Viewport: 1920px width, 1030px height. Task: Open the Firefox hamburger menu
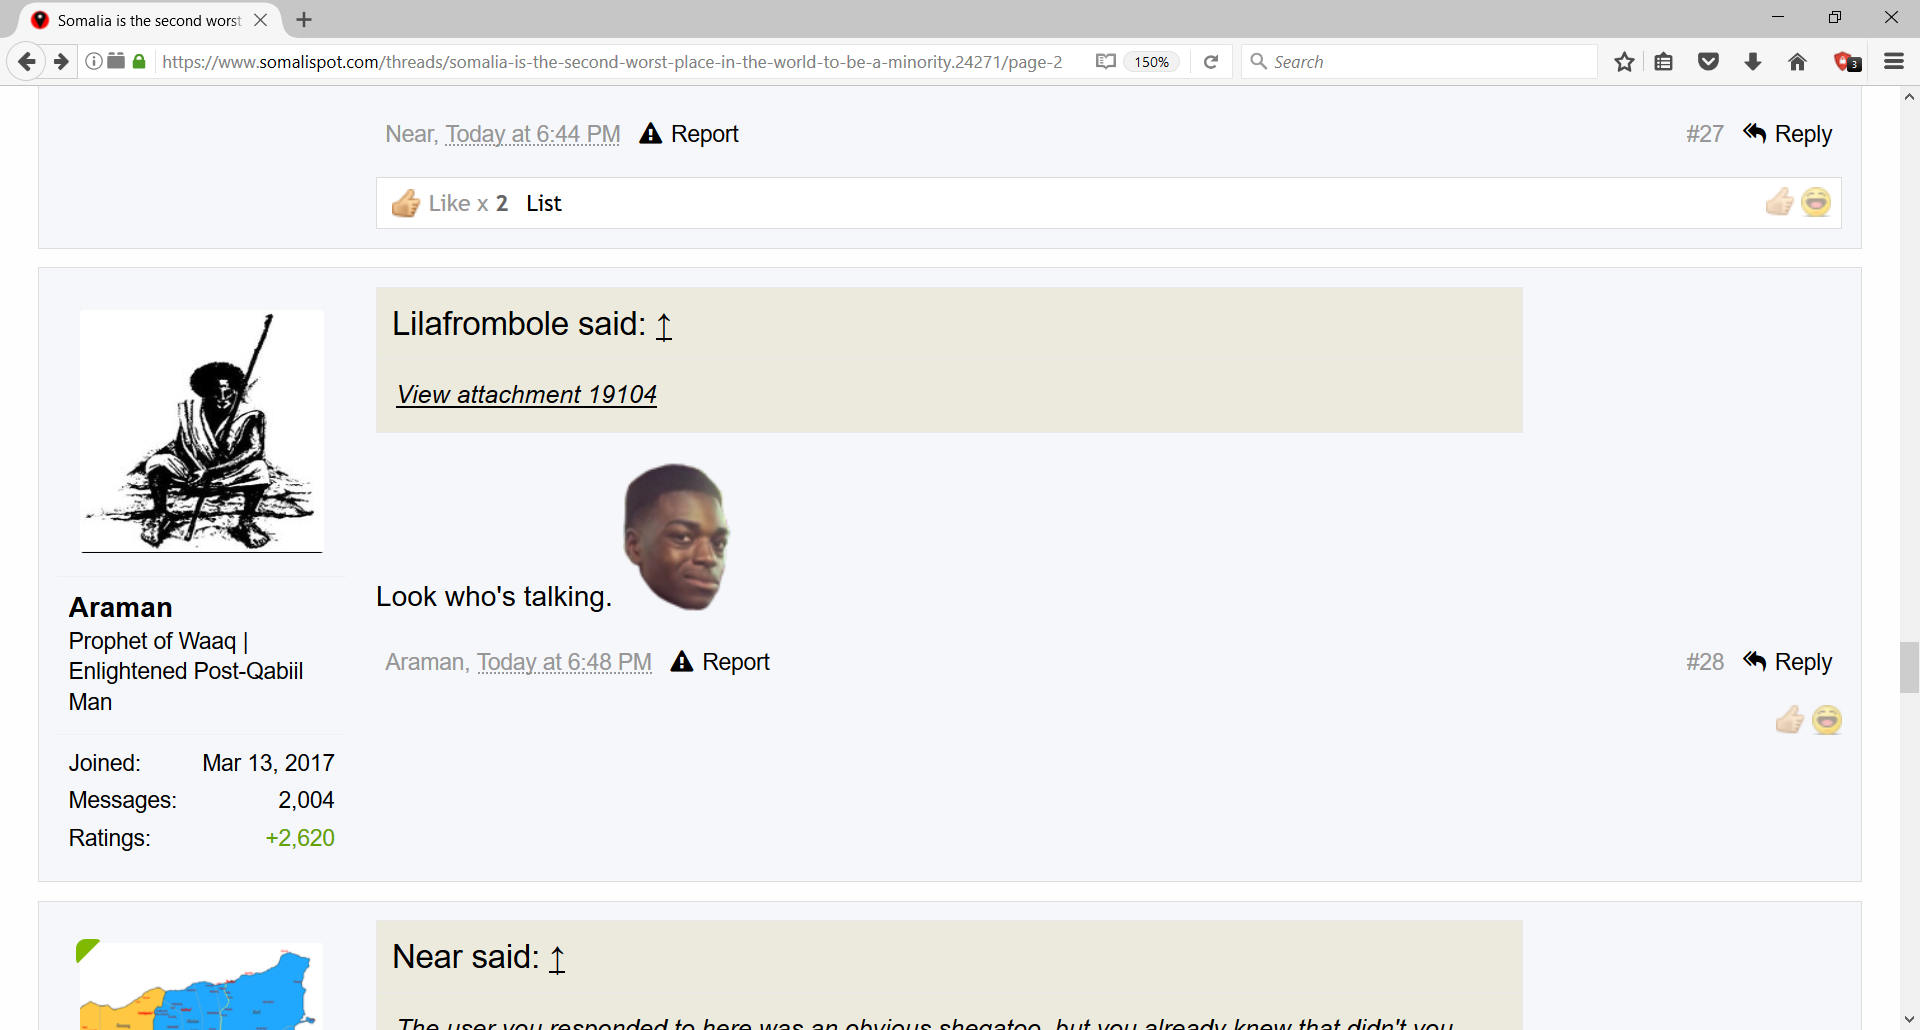tap(1893, 62)
